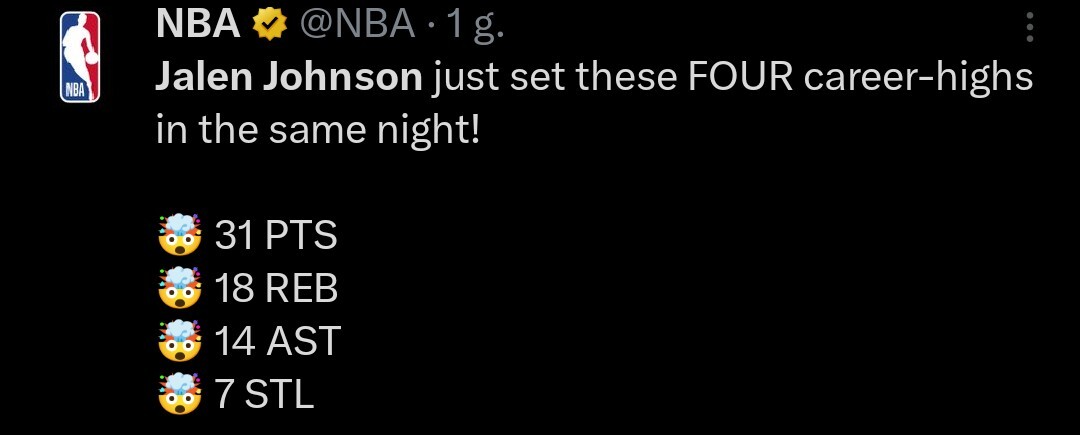Click the exploding head emoji beside 18 REB
Image resolution: width=1080 pixels, height=435 pixels.
[x=180, y=289]
